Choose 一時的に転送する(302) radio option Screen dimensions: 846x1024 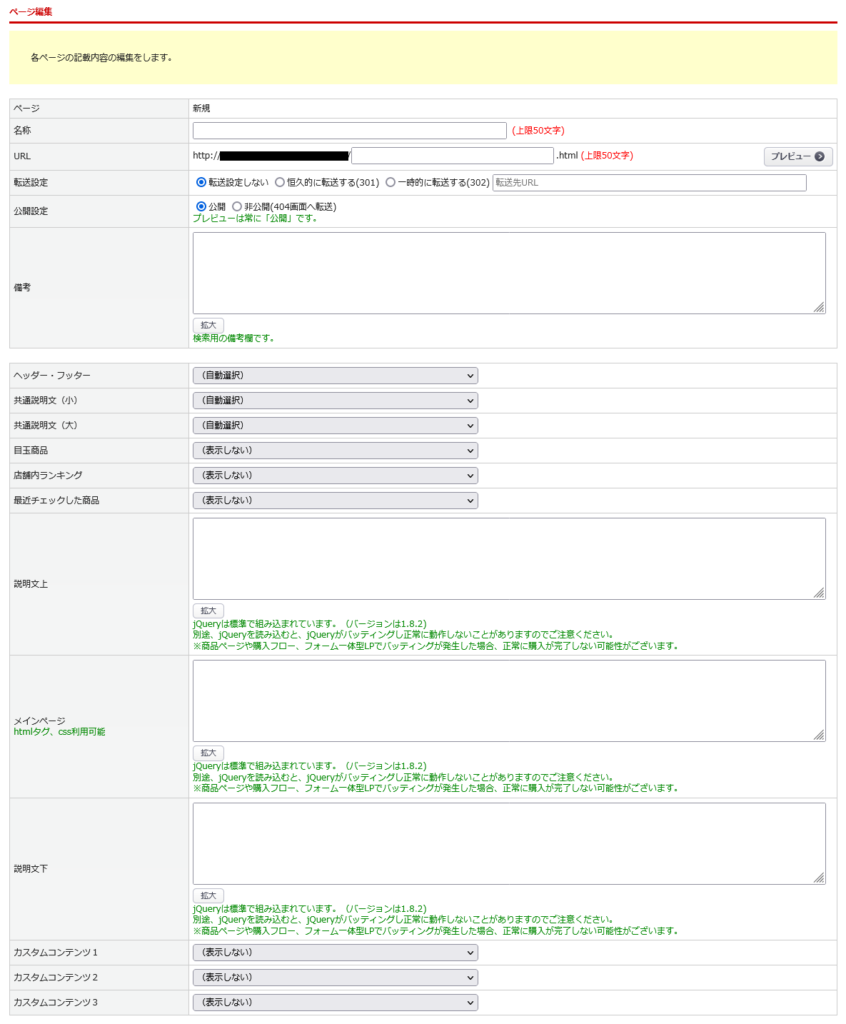pyautogui.click(x=391, y=182)
